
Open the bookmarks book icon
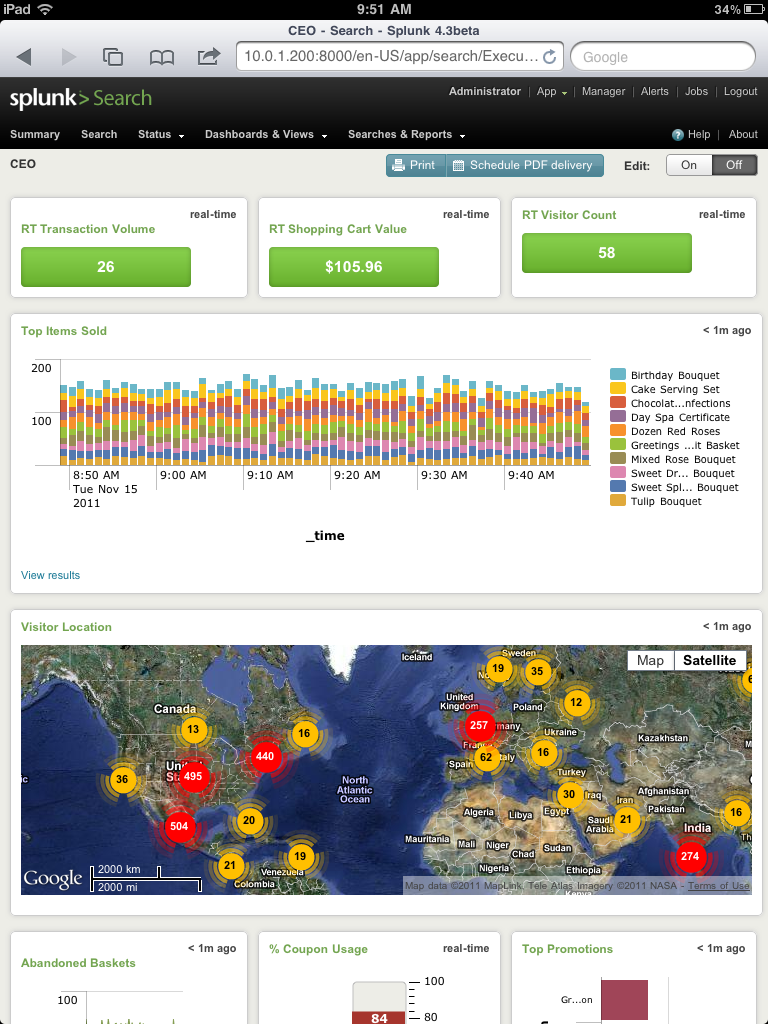161,57
